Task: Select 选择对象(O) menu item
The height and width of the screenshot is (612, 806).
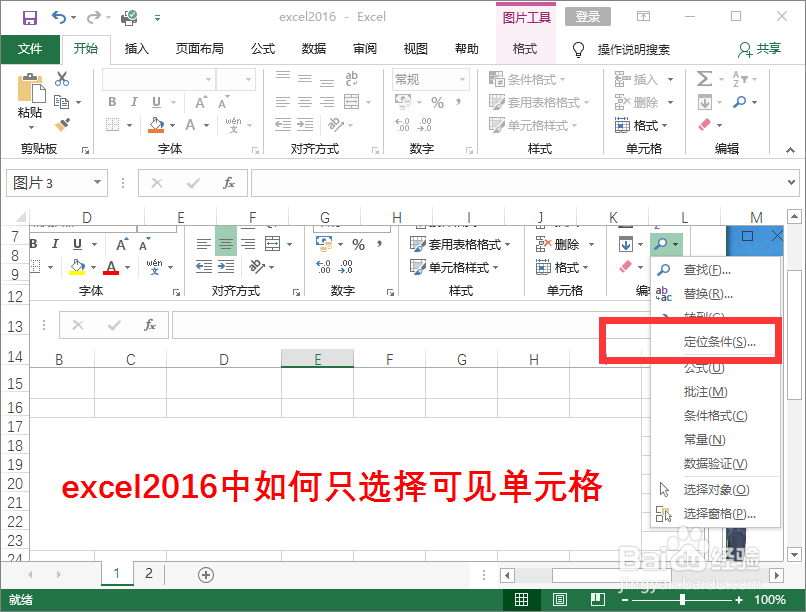Action: [716, 490]
